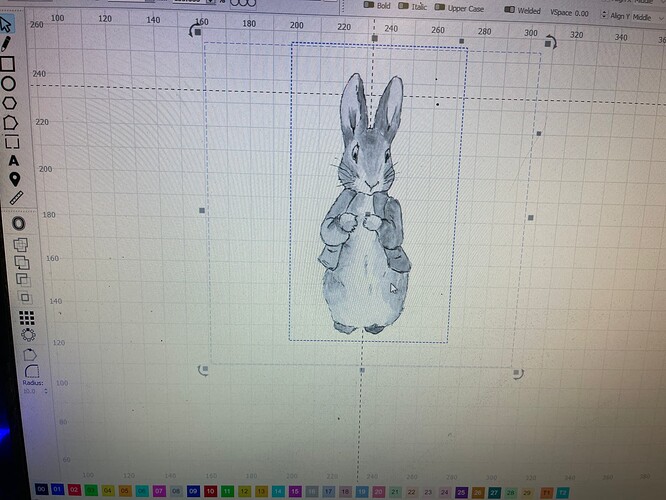Select the Rectangle drawing tool
Screen dimensions: 666x500
8,64
